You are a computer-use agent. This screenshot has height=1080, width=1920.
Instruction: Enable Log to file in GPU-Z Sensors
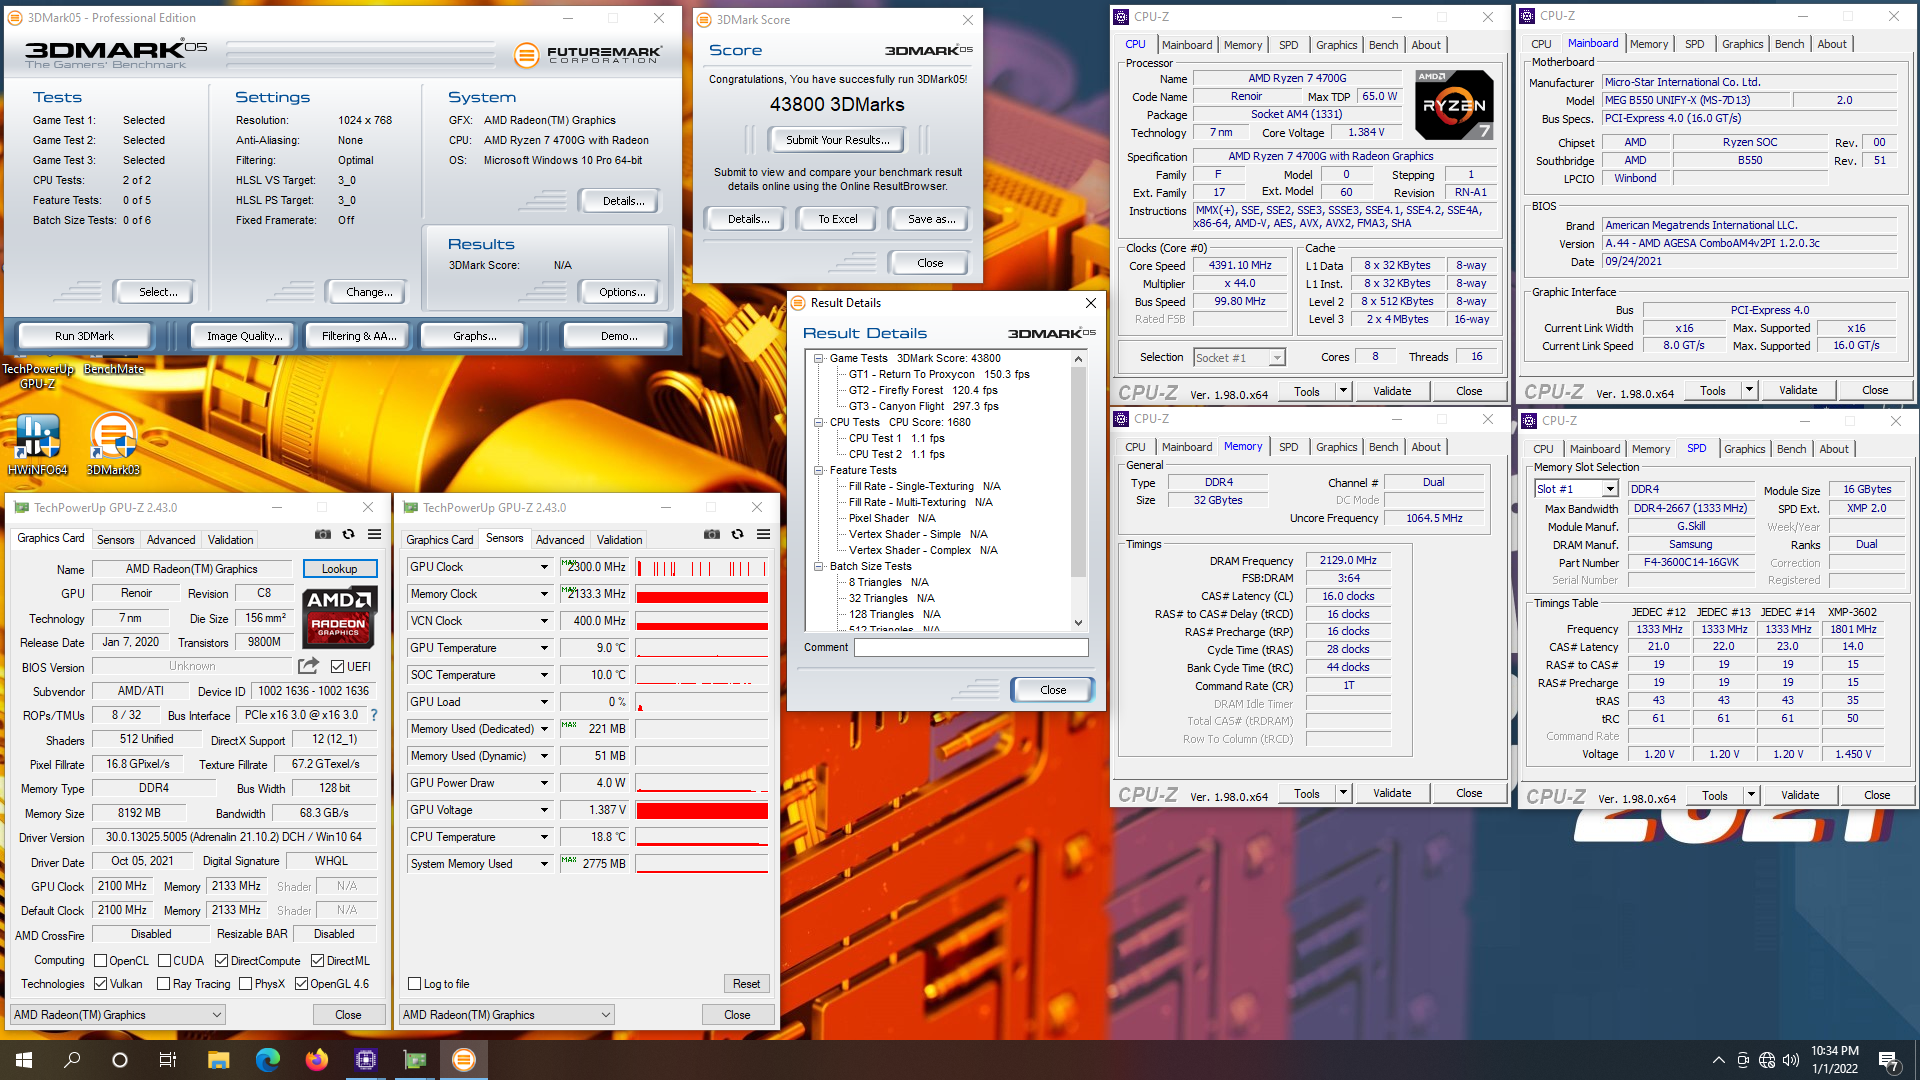tap(414, 984)
